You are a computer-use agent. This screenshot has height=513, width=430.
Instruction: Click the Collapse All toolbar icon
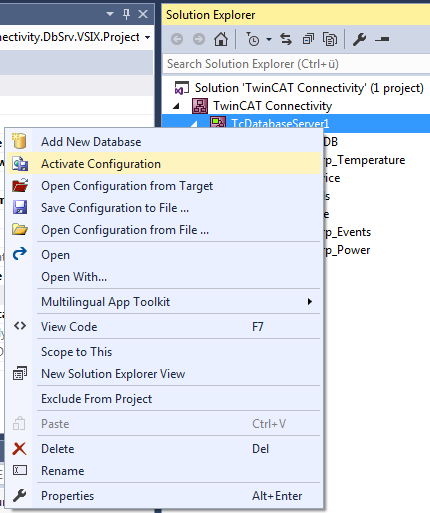tap(308, 39)
